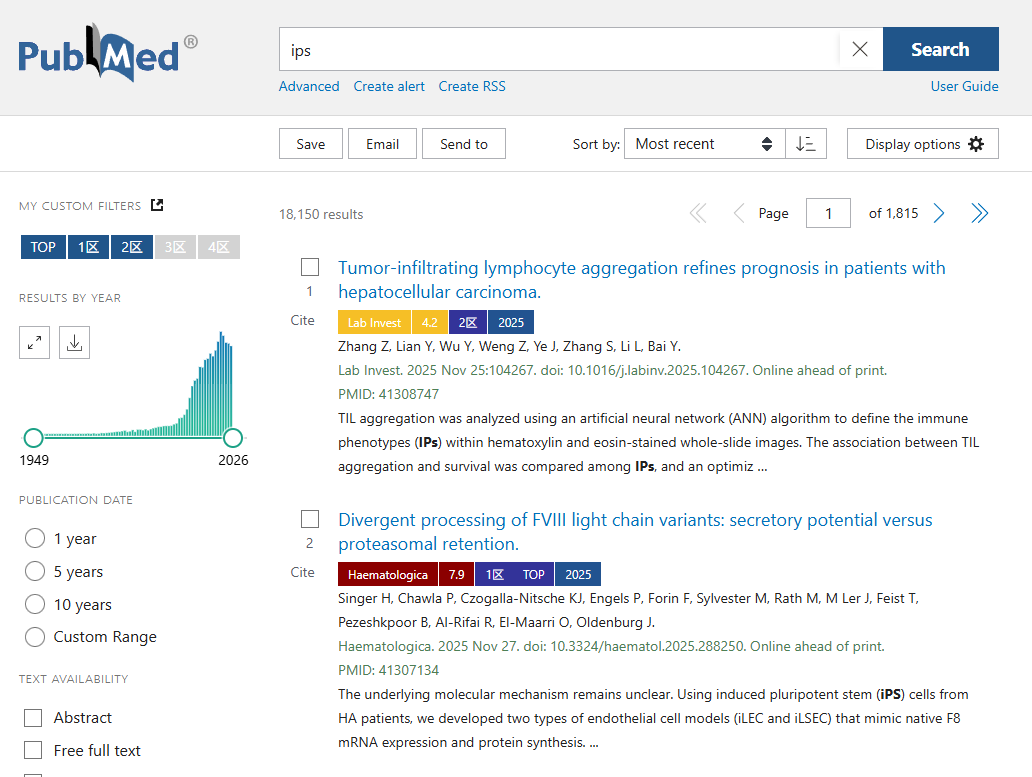Open custom filters external link icon
The image size is (1032, 777).
point(157,205)
